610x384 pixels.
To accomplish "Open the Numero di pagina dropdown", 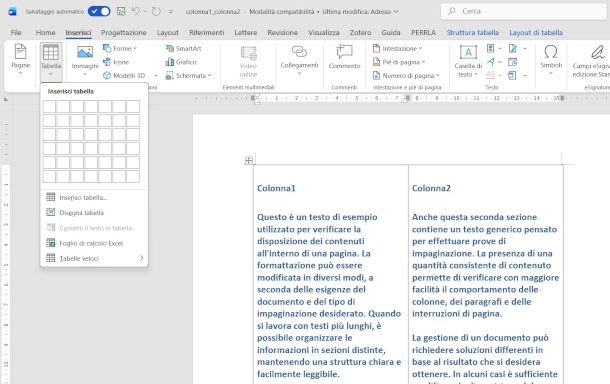I will 406,75.
